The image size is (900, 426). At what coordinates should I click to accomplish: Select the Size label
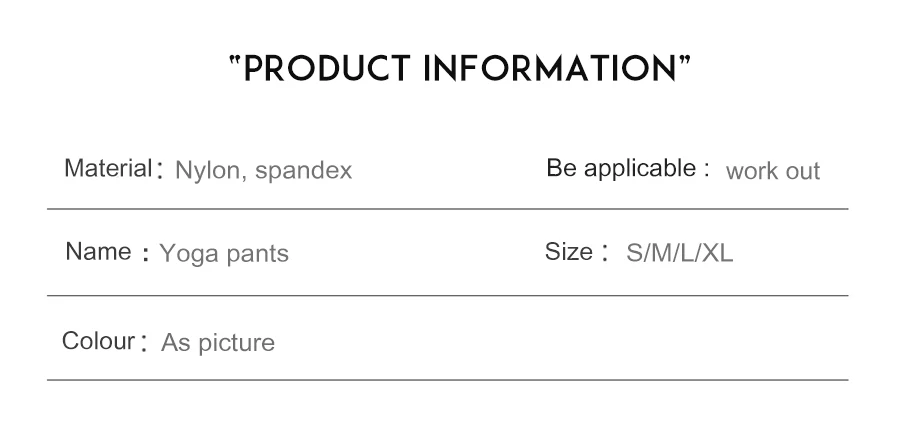click(569, 252)
